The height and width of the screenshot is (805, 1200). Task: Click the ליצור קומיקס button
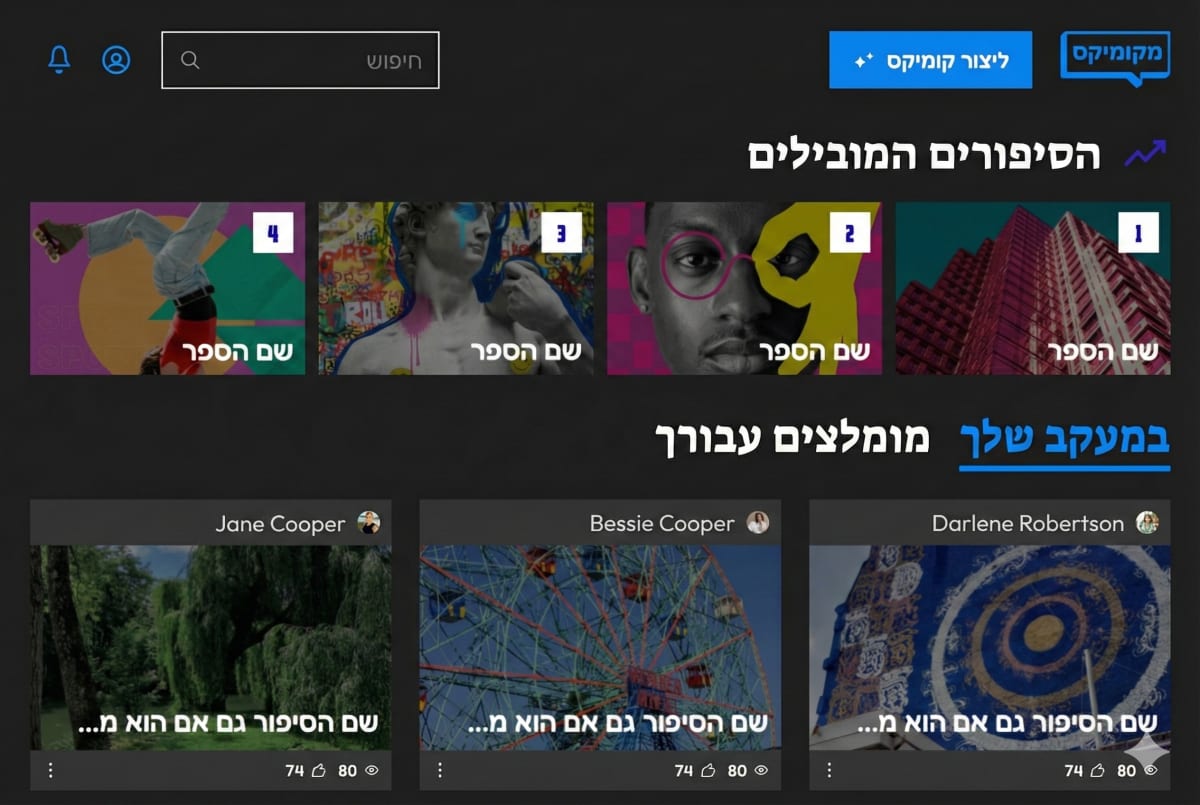930,60
